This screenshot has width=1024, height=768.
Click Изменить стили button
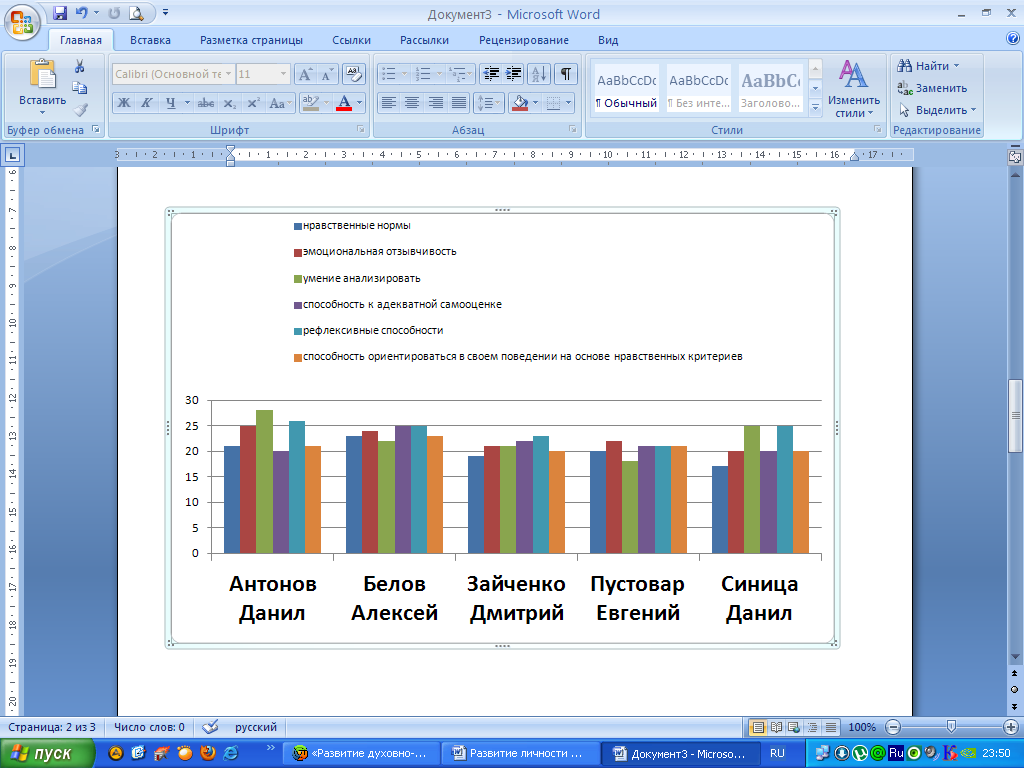coord(854,89)
